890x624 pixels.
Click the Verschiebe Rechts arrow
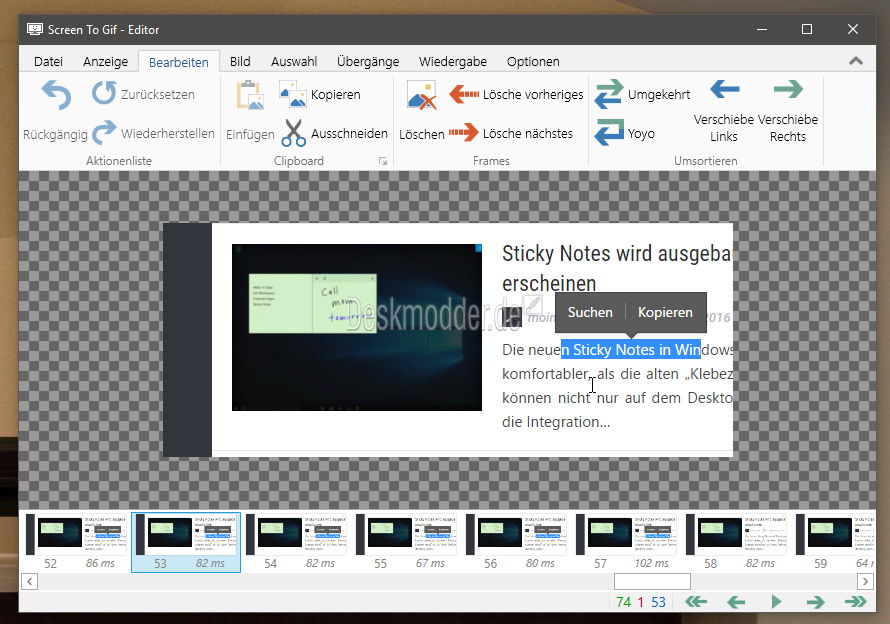pyautogui.click(x=788, y=89)
